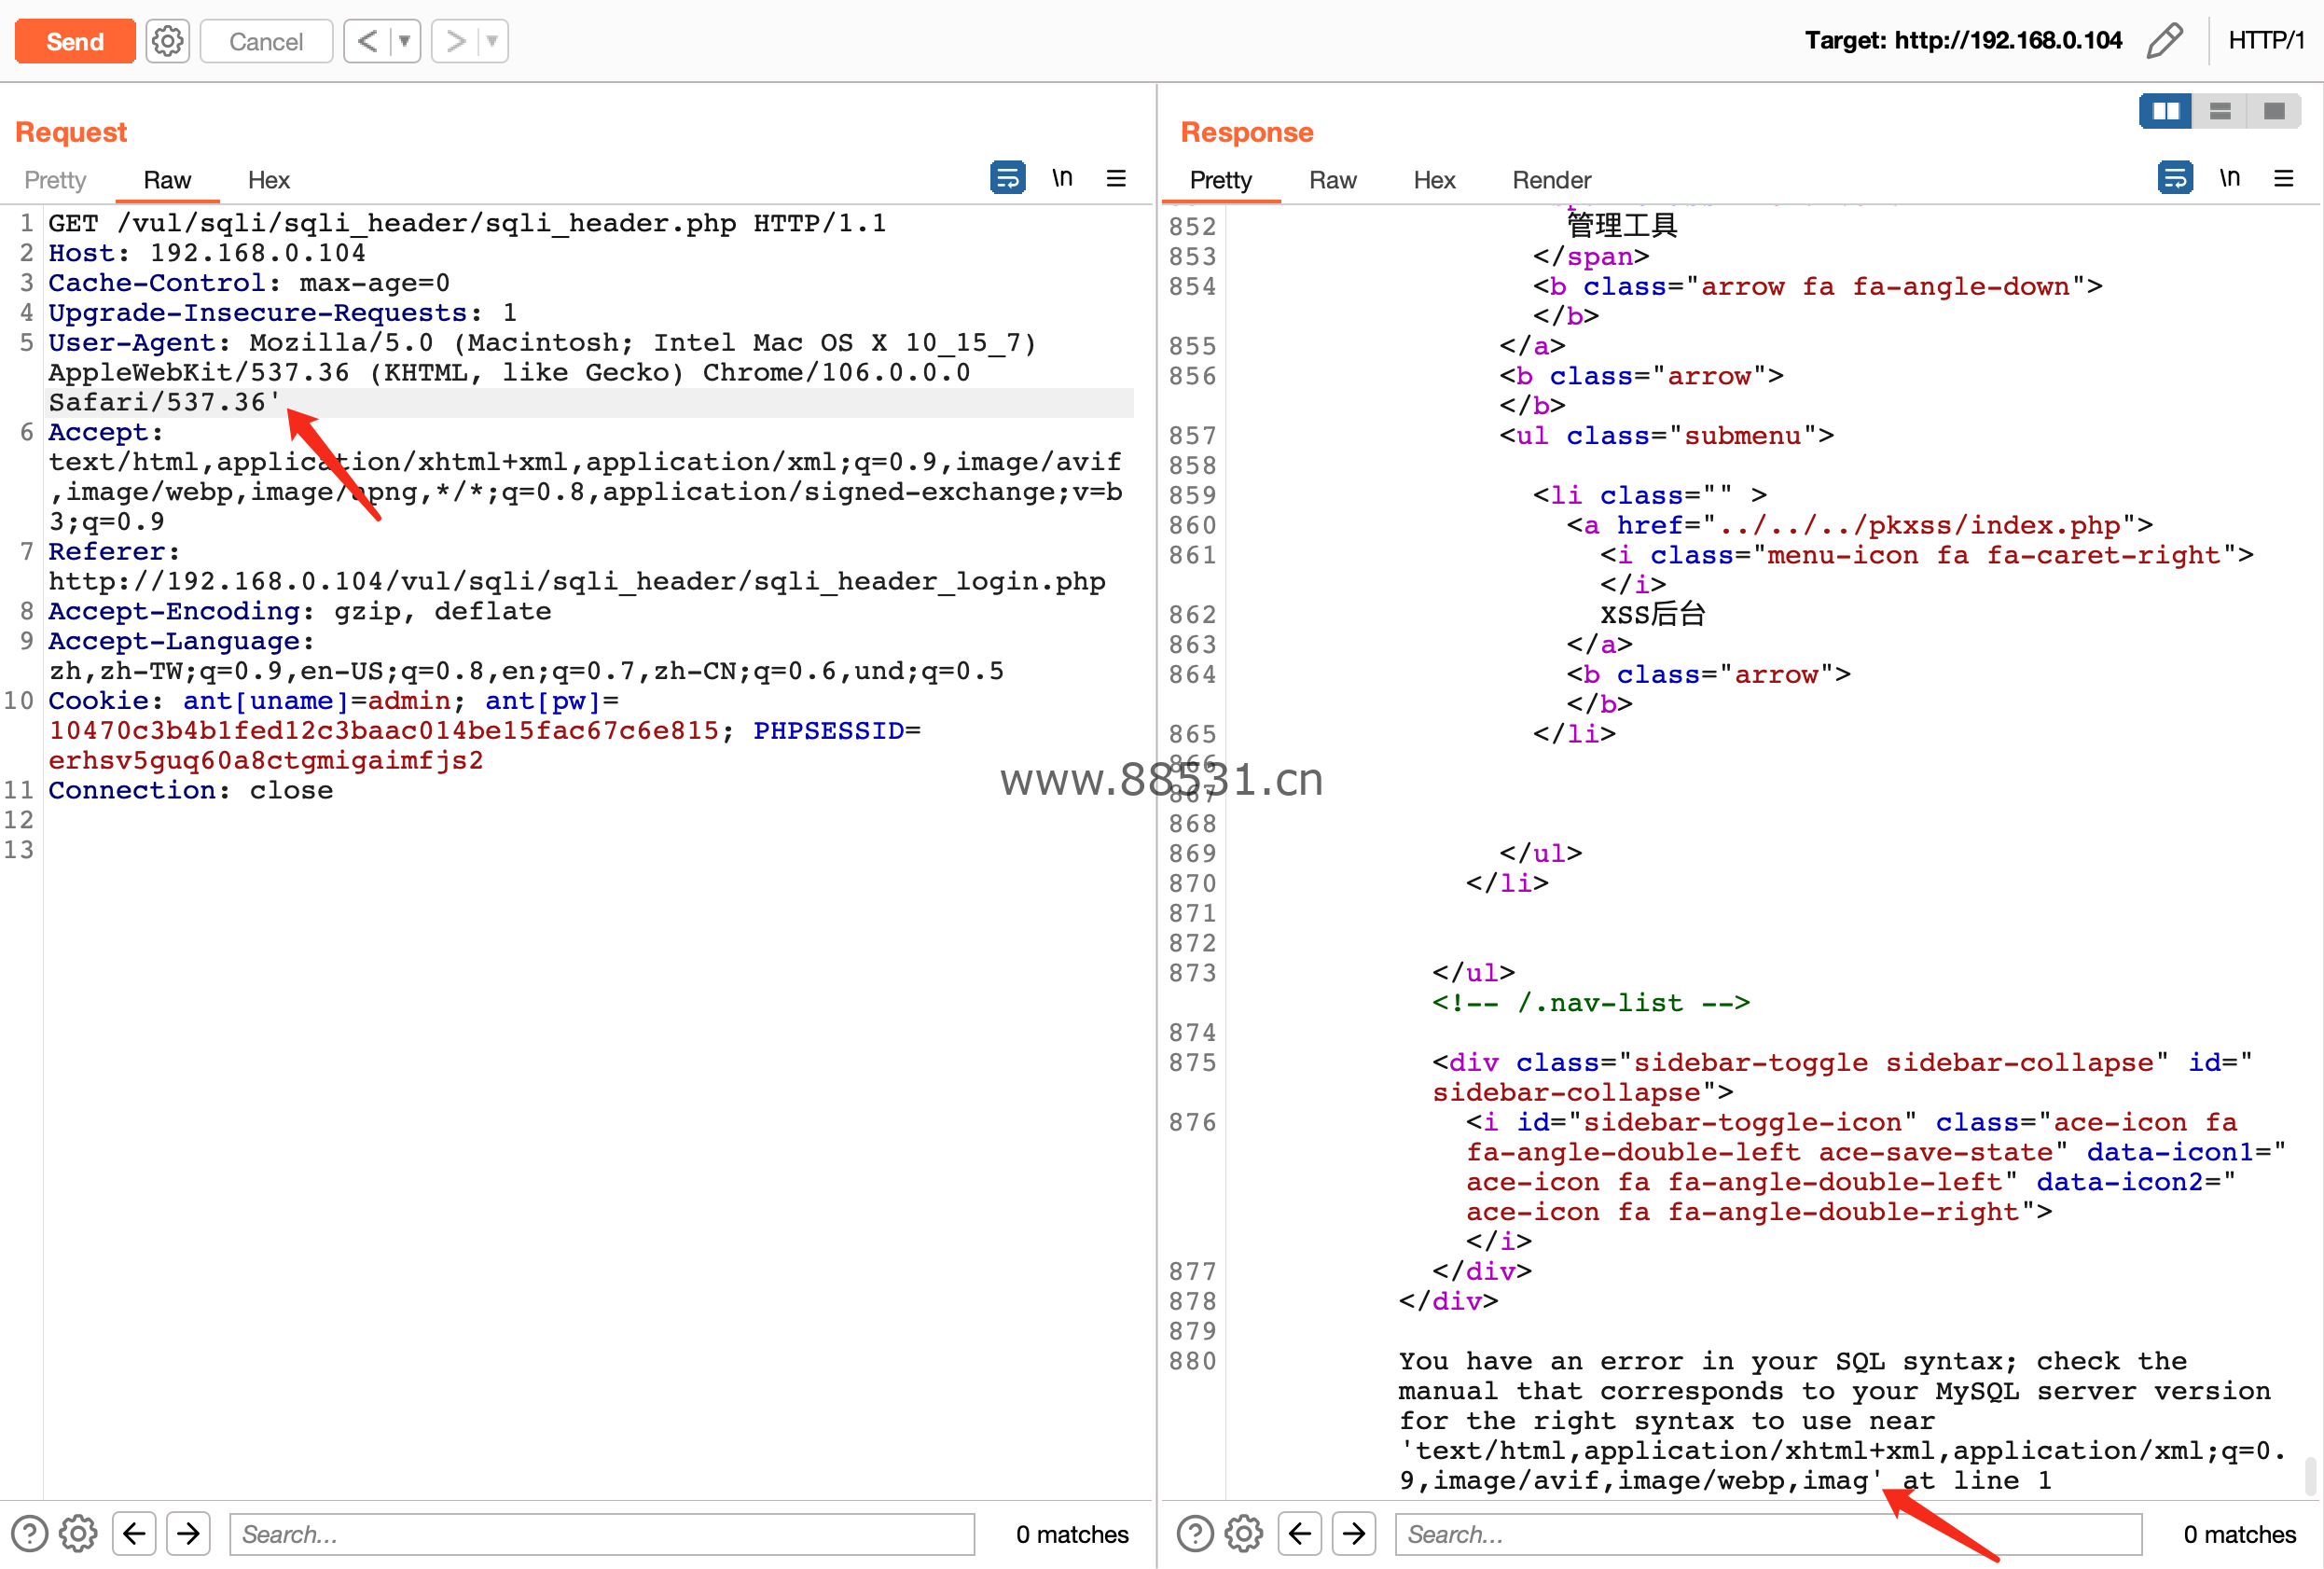Viewport: 2324px width, 1569px height.
Task: Open Response pane hamburger menu
Action: point(2283,178)
